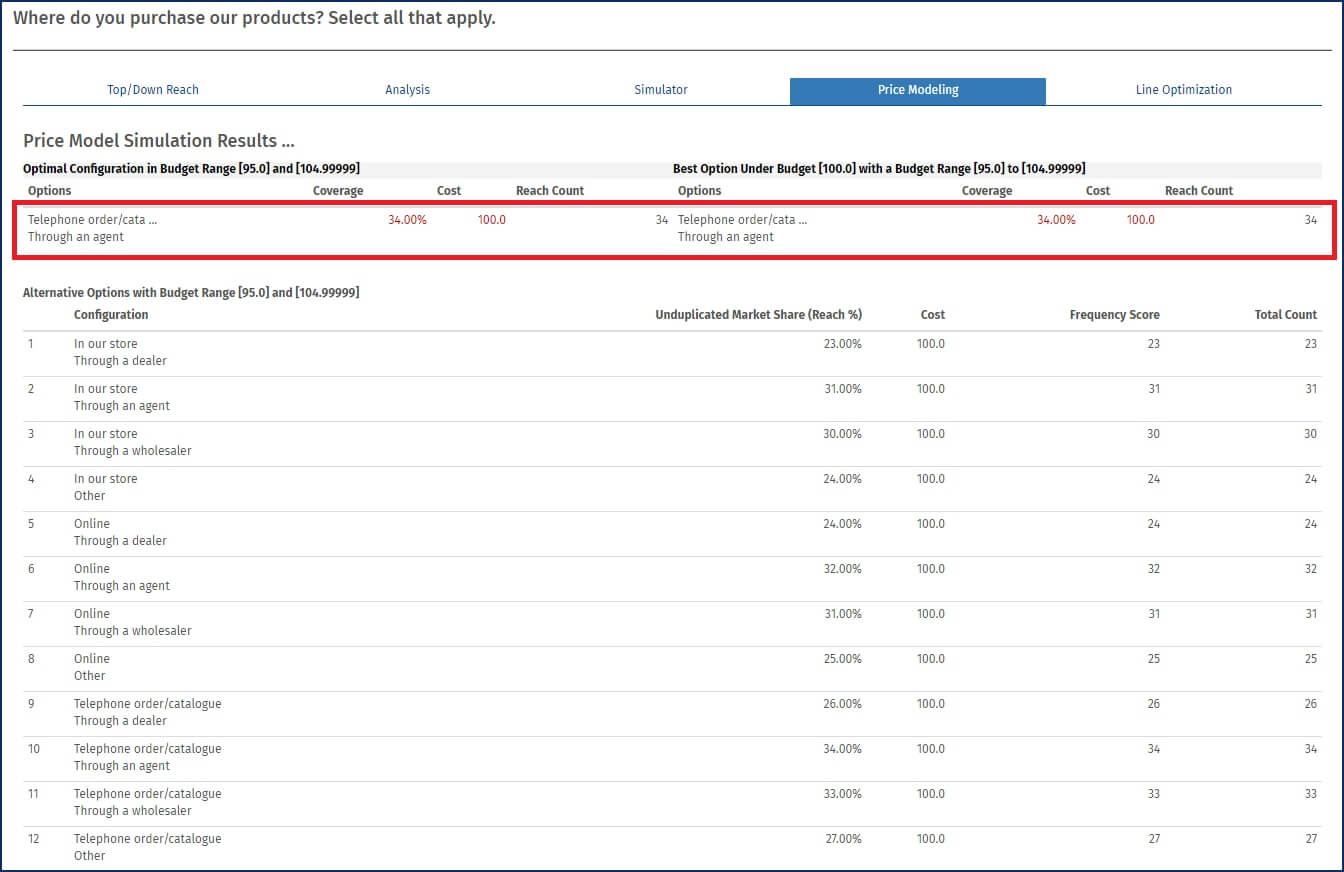Screen dimensions: 1344x872
Task: Select row 10 Telephone order/catalogue configuration
Action: [147, 757]
